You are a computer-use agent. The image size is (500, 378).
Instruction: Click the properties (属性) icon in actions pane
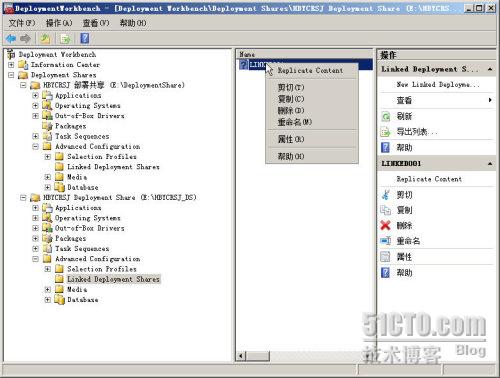pyautogui.click(x=385, y=257)
